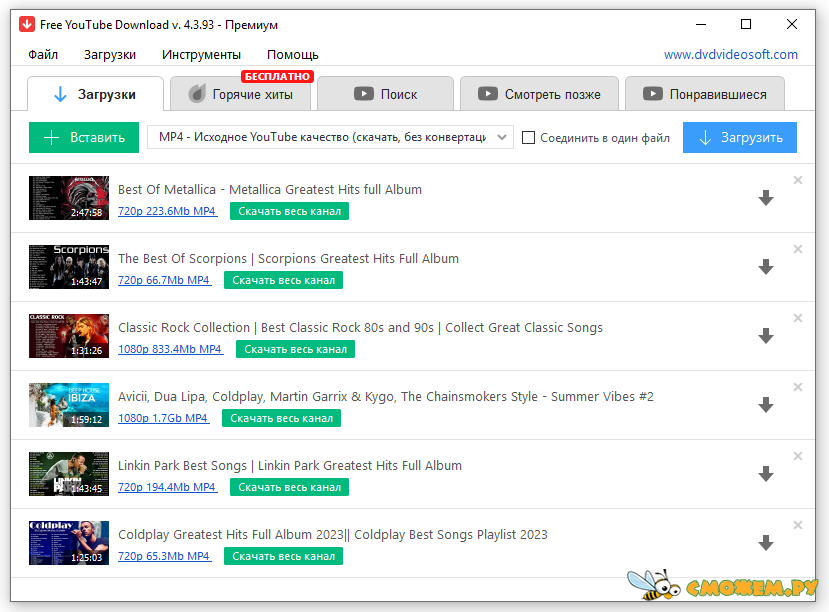Switch to the Горячие хиты tab

240,94
